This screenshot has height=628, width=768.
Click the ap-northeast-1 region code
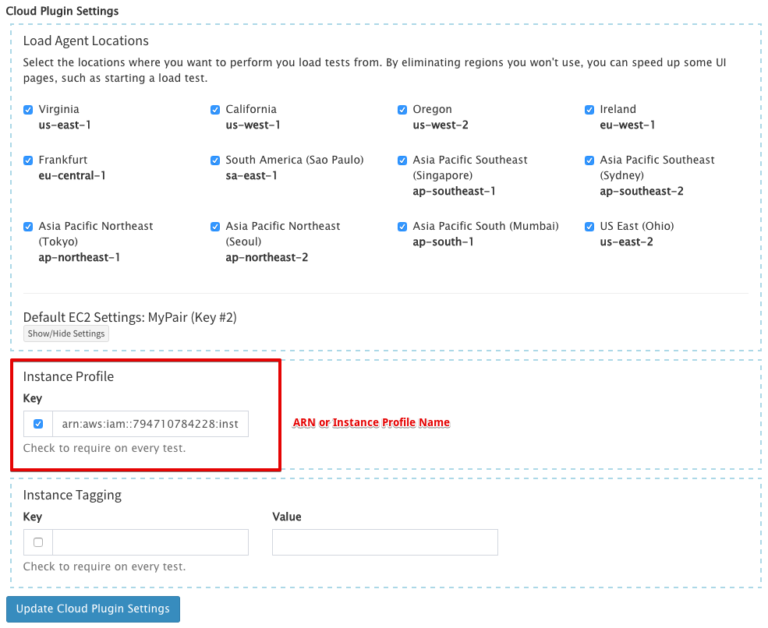[79, 257]
